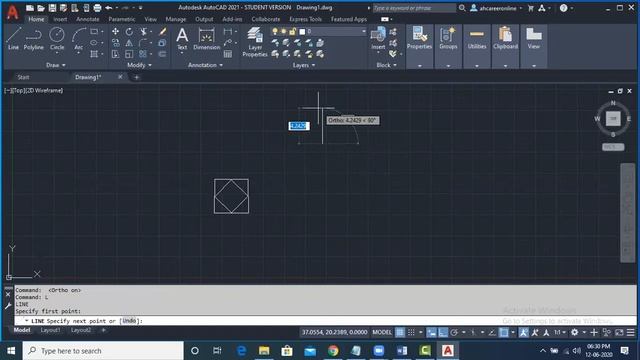
Task: Toggle annotation visibility in status bar
Action: tap(524, 333)
